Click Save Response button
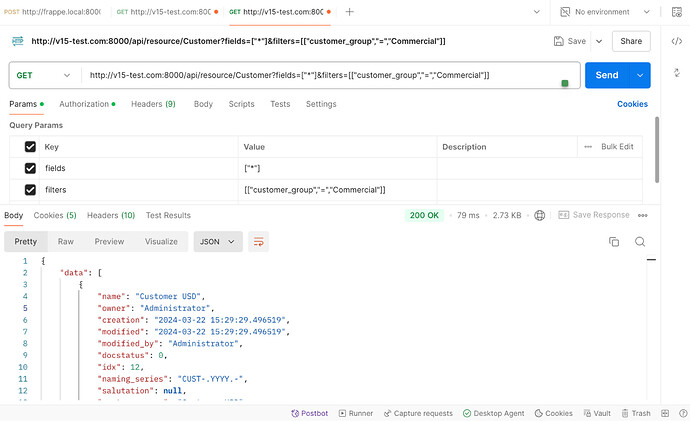This screenshot has height=421, width=690. click(x=594, y=215)
